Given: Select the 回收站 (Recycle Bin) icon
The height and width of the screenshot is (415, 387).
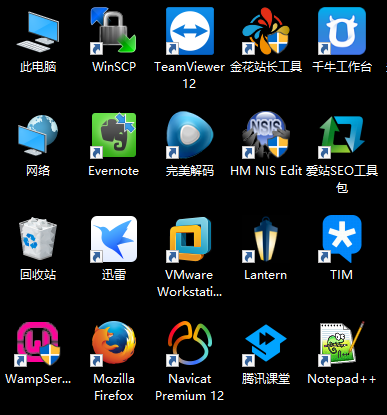Looking at the screenshot, I should 38,239.
